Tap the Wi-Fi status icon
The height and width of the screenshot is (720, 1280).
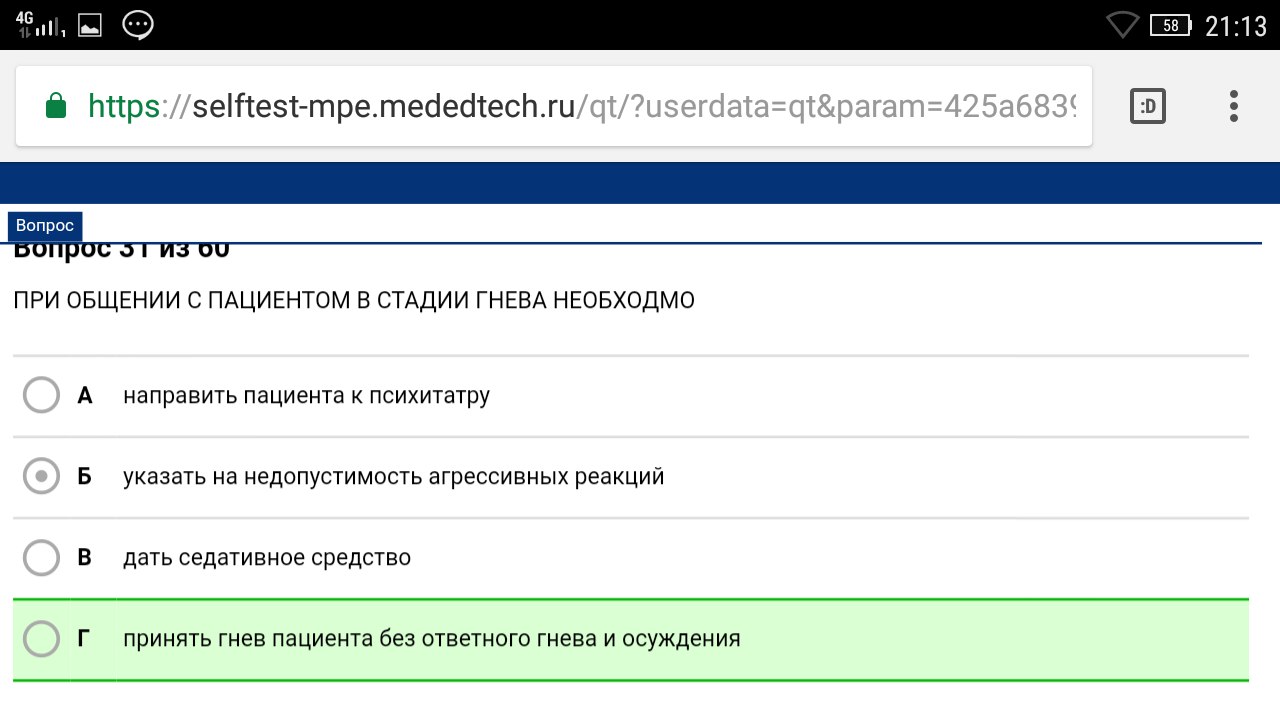[1123, 25]
